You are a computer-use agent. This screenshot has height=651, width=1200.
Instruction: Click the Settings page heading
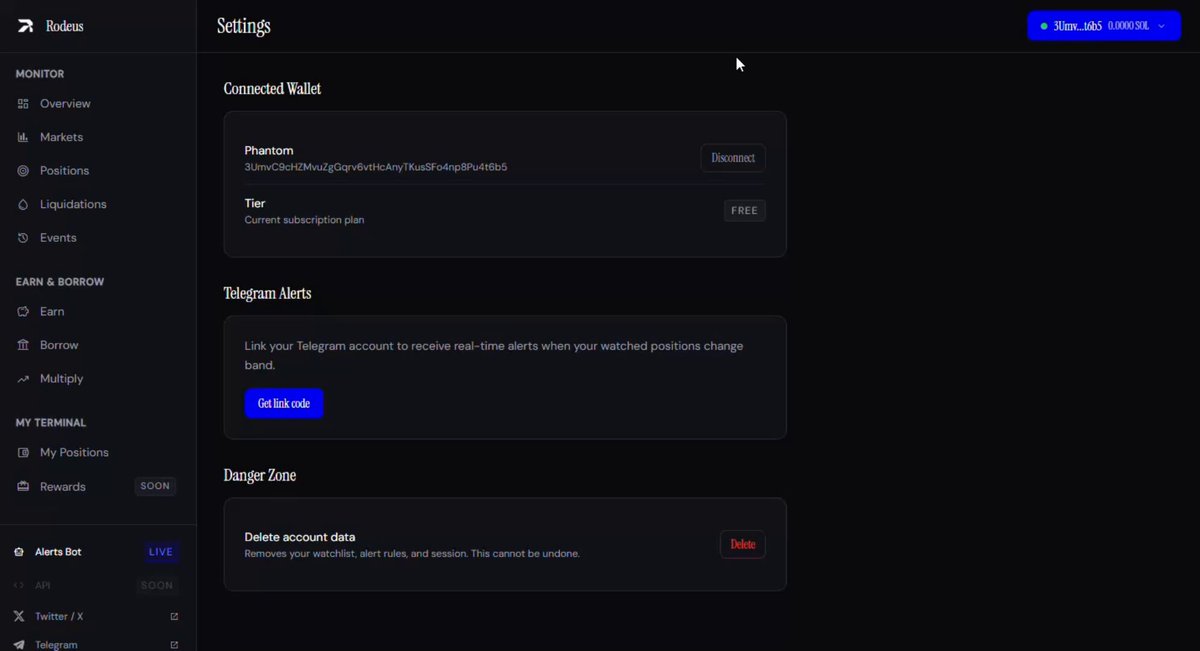[x=244, y=26]
